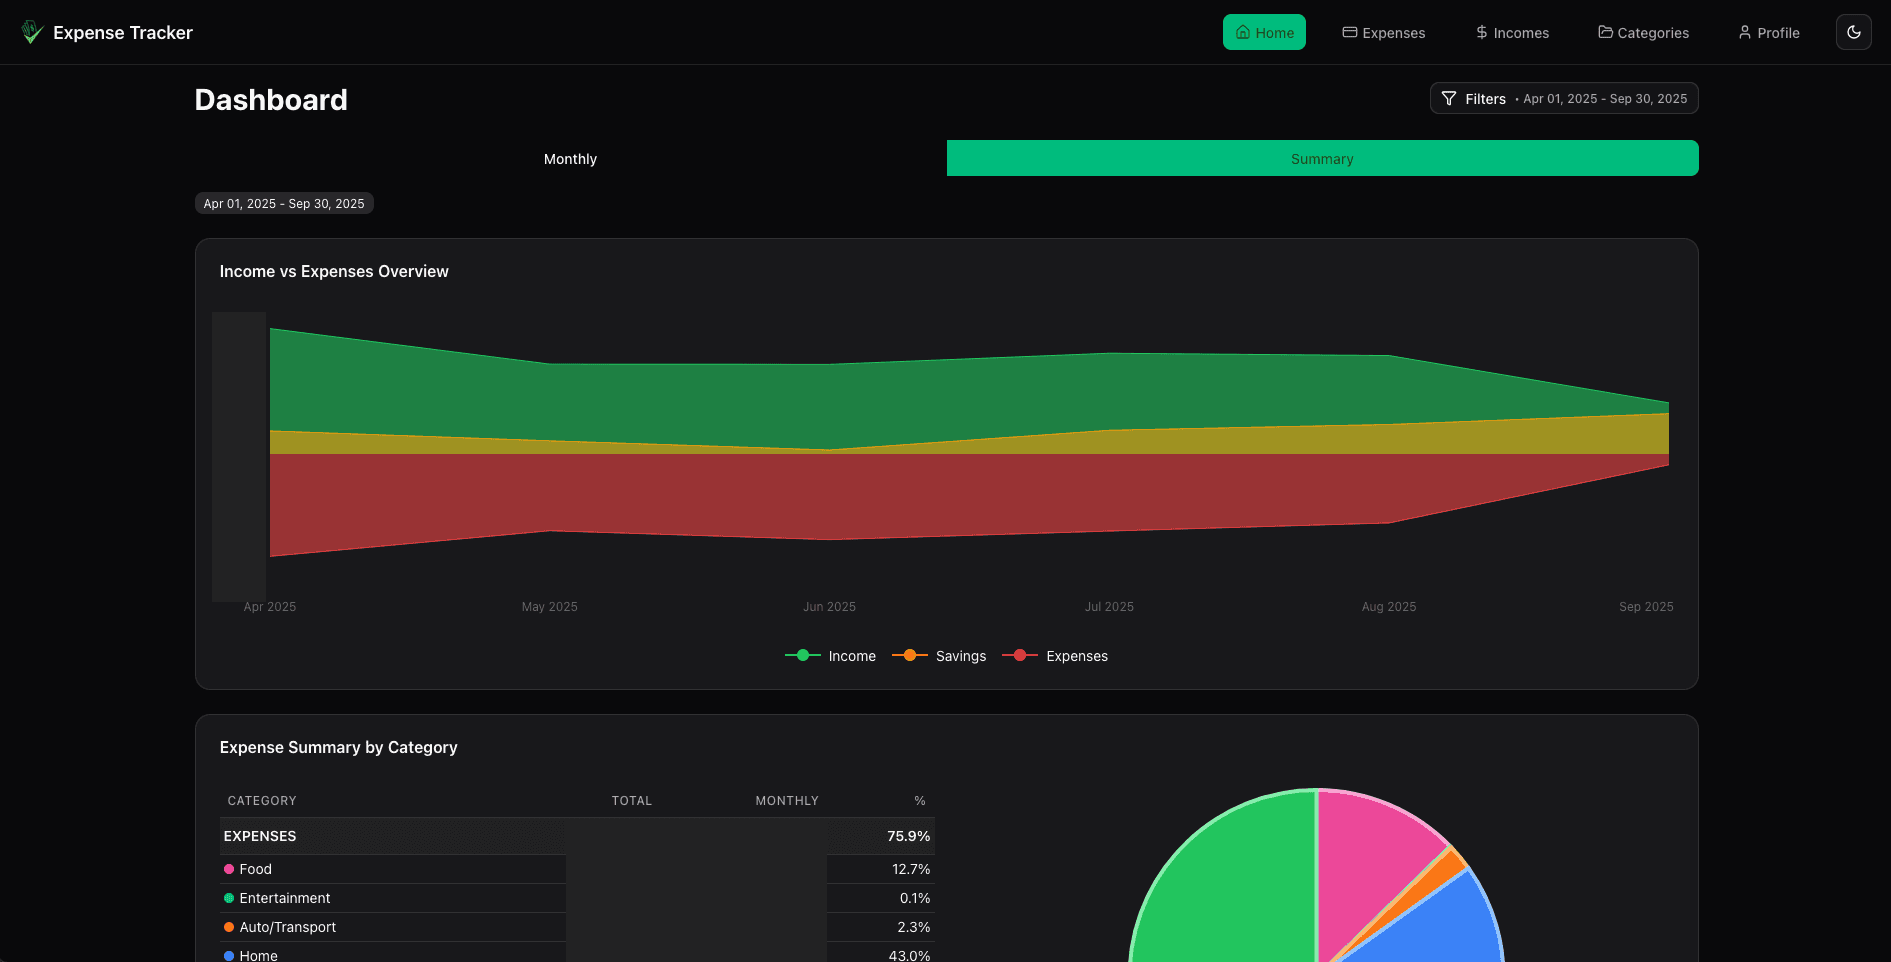The image size is (1891, 962).
Task: Open the Profile page
Action: tap(1769, 32)
